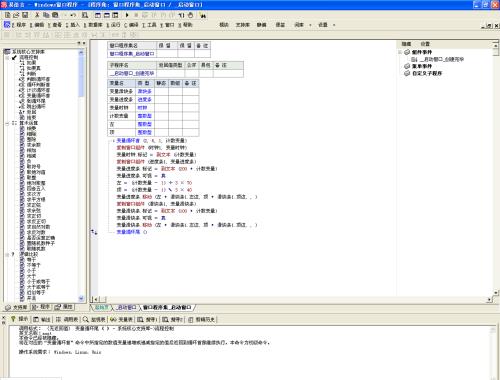Open the 搜寻2 tab in bottom panel
The width and height of the screenshot is (500, 380).
pos(172,319)
